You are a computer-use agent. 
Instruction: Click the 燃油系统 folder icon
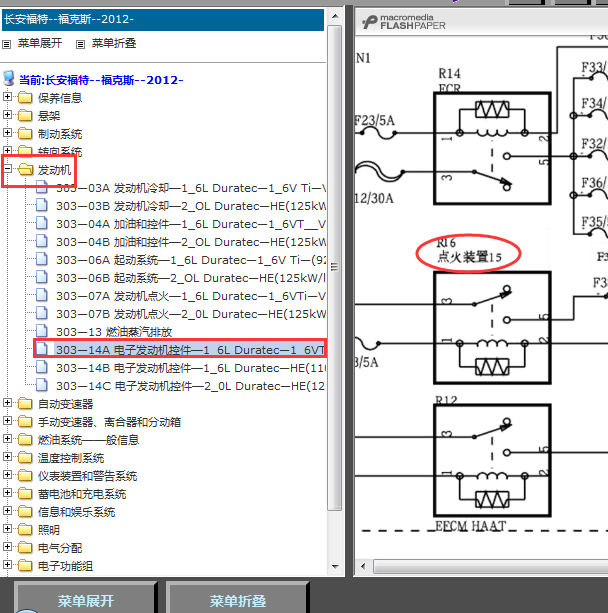[25, 439]
